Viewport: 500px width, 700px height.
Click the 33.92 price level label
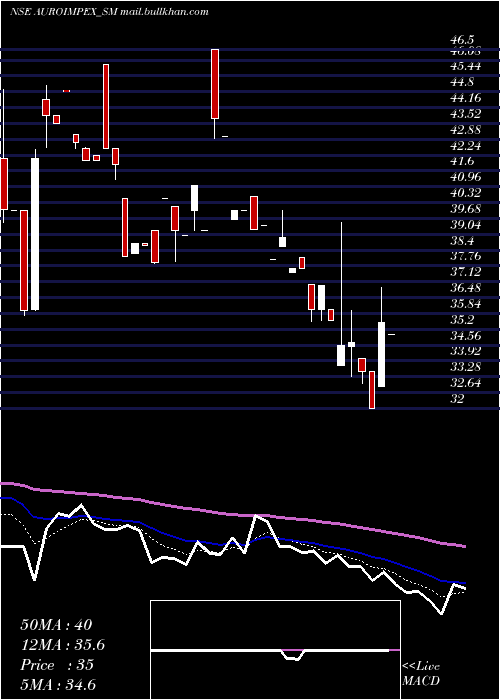pos(466,351)
